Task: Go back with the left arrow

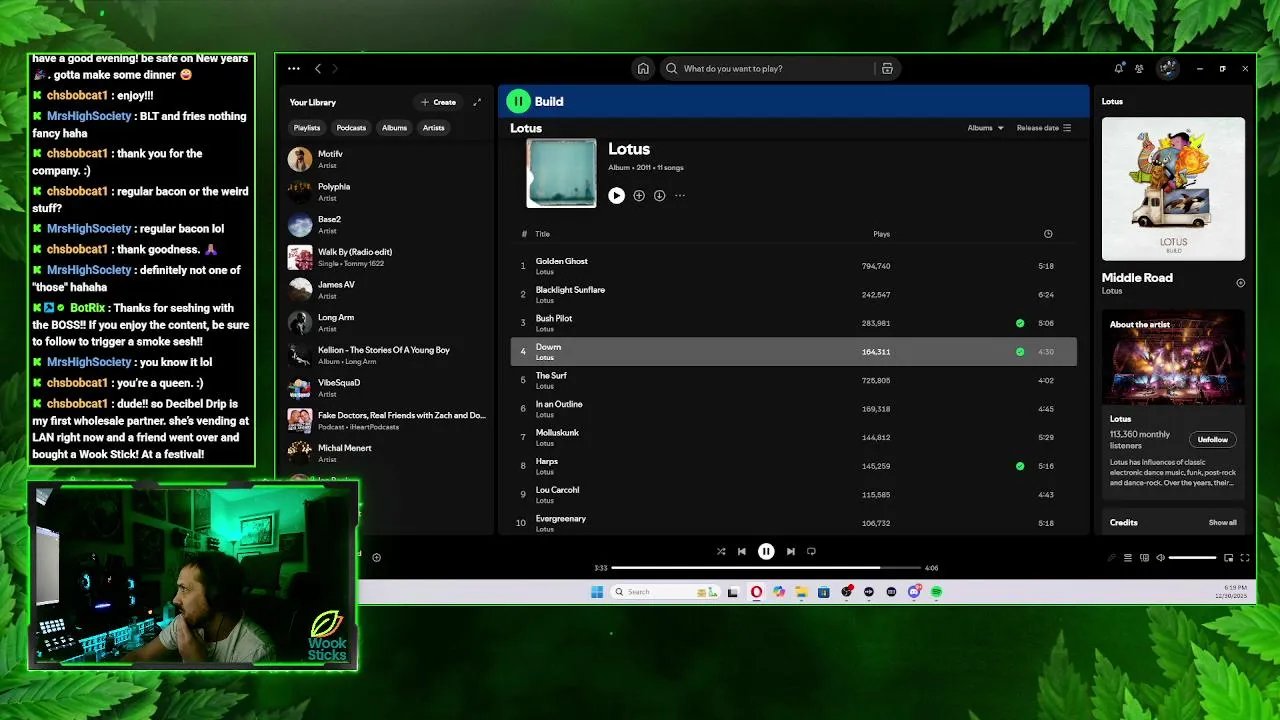Action: (x=318, y=68)
